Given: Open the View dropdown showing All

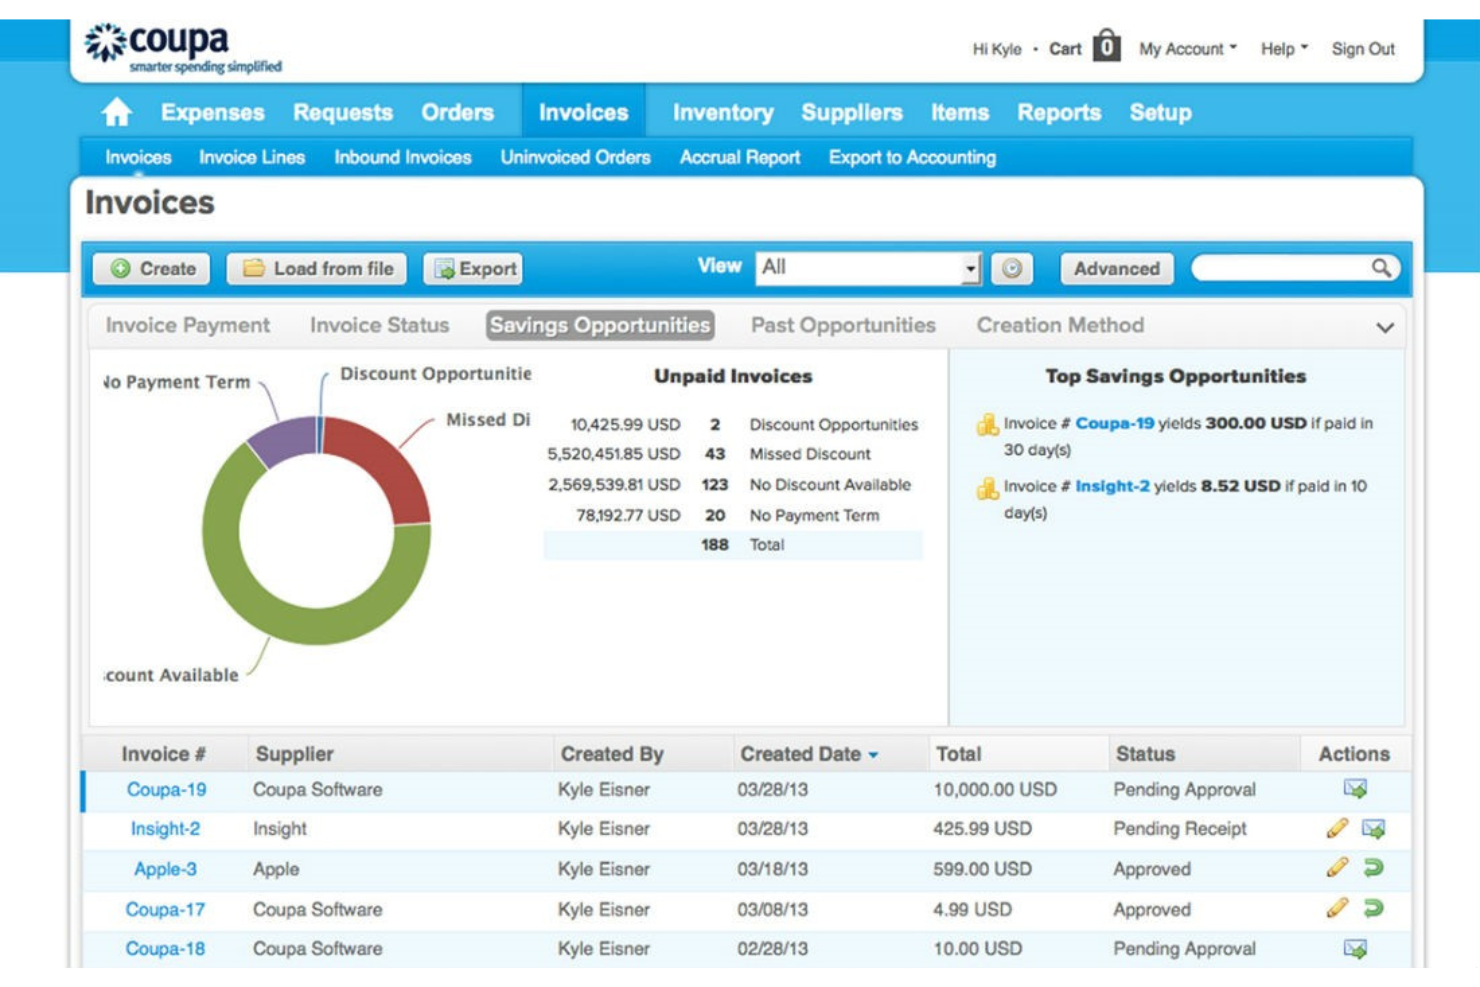Looking at the screenshot, I should 865,267.
